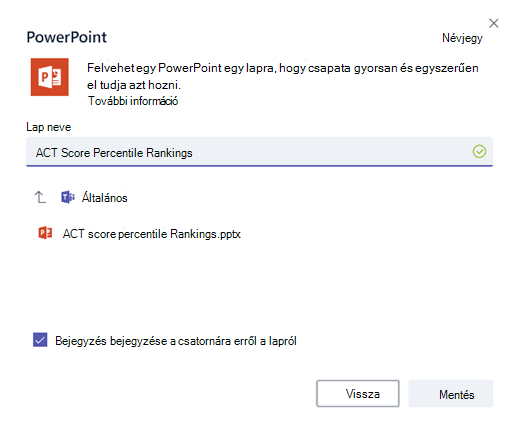Image resolution: width=520 pixels, height=434 pixels.
Task: Click the large PowerPoint app logo
Action: 50,77
